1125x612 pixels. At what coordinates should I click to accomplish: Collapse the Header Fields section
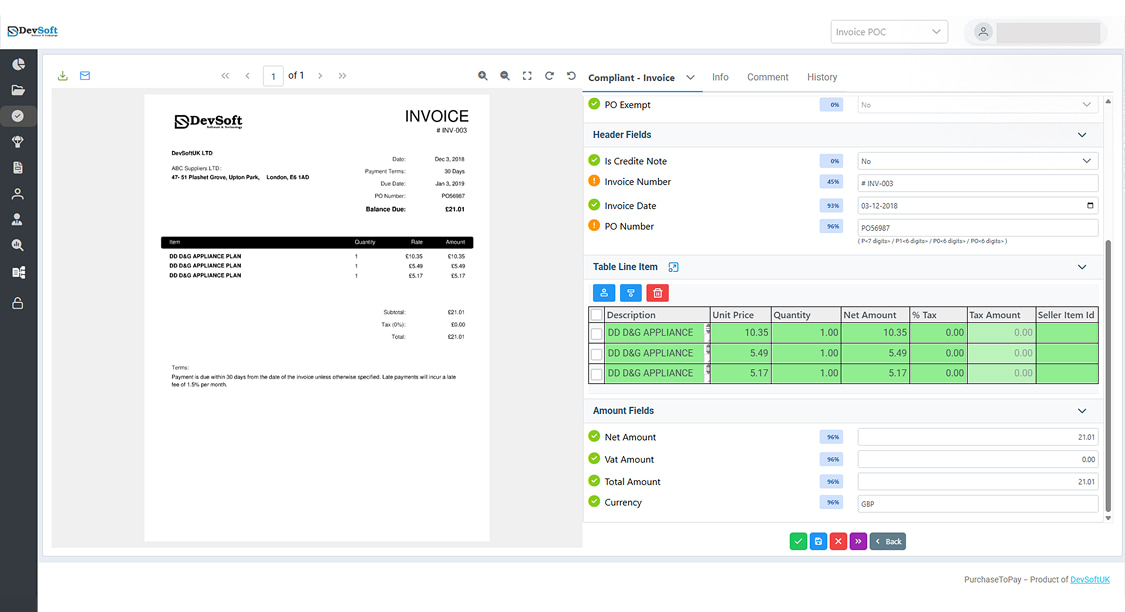coord(1081,135)
